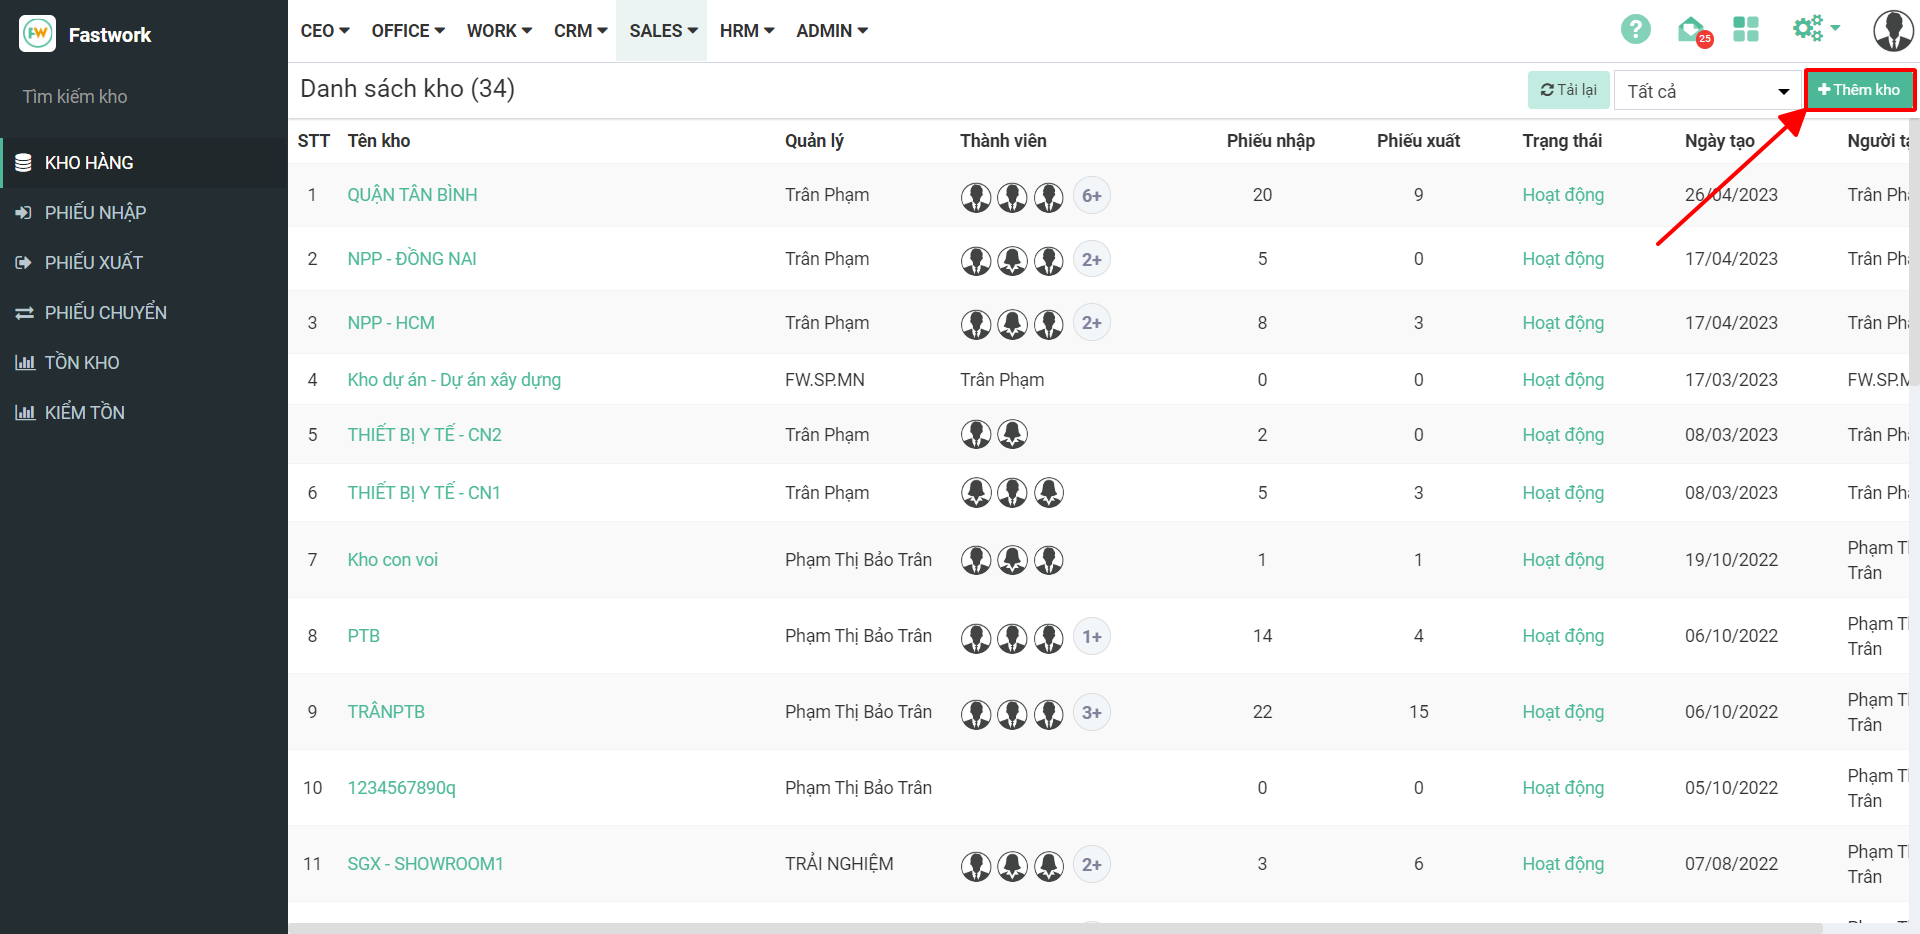Open the NPP - ĐỒNG NAI warehouse link

[x=412, y=259]
